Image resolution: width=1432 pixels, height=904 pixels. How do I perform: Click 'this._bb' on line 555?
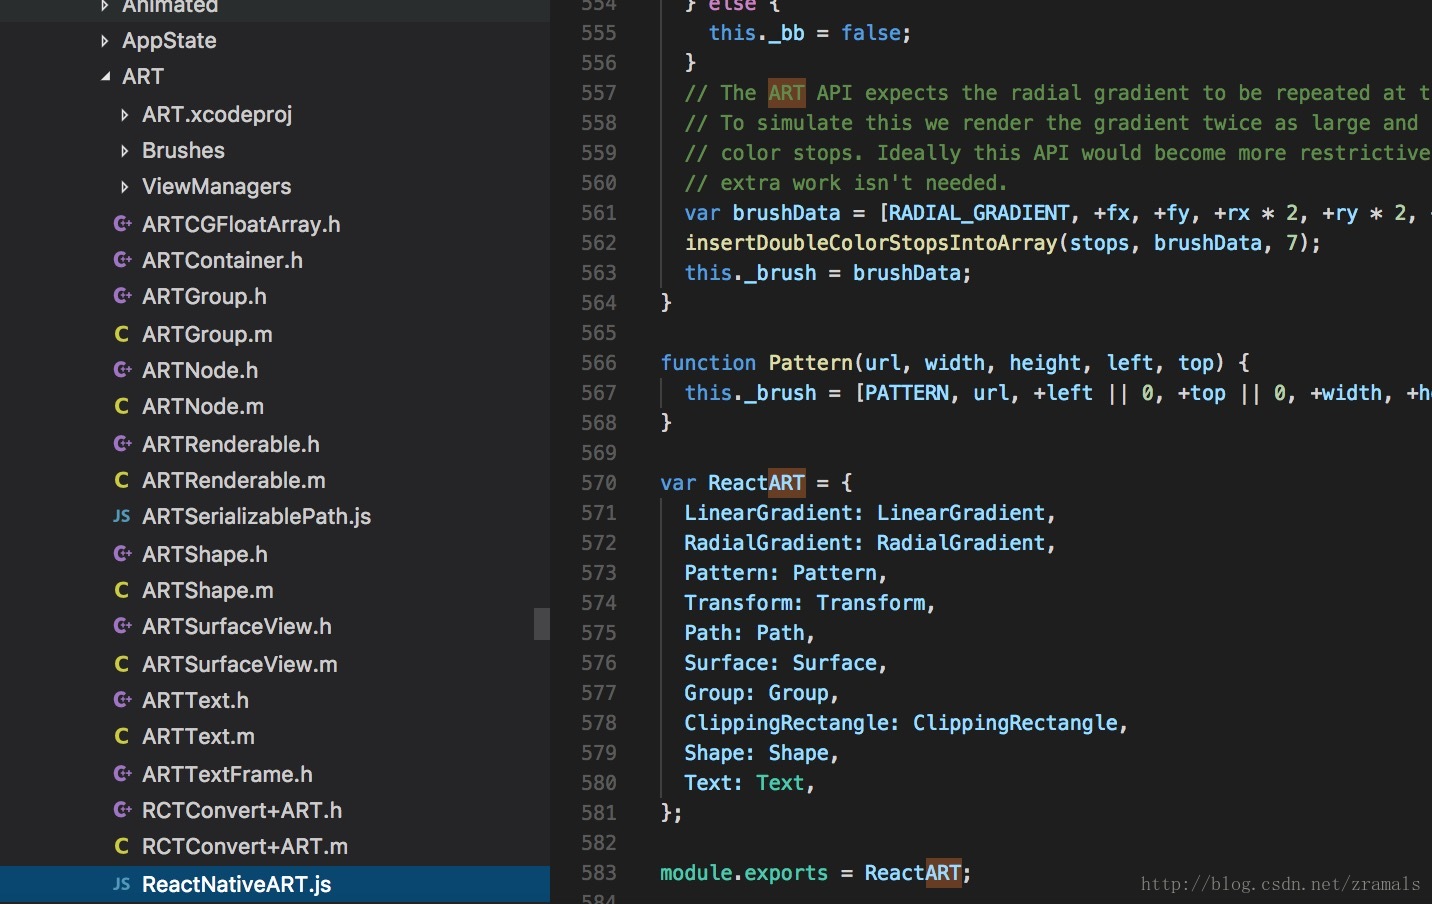point(756,33)
